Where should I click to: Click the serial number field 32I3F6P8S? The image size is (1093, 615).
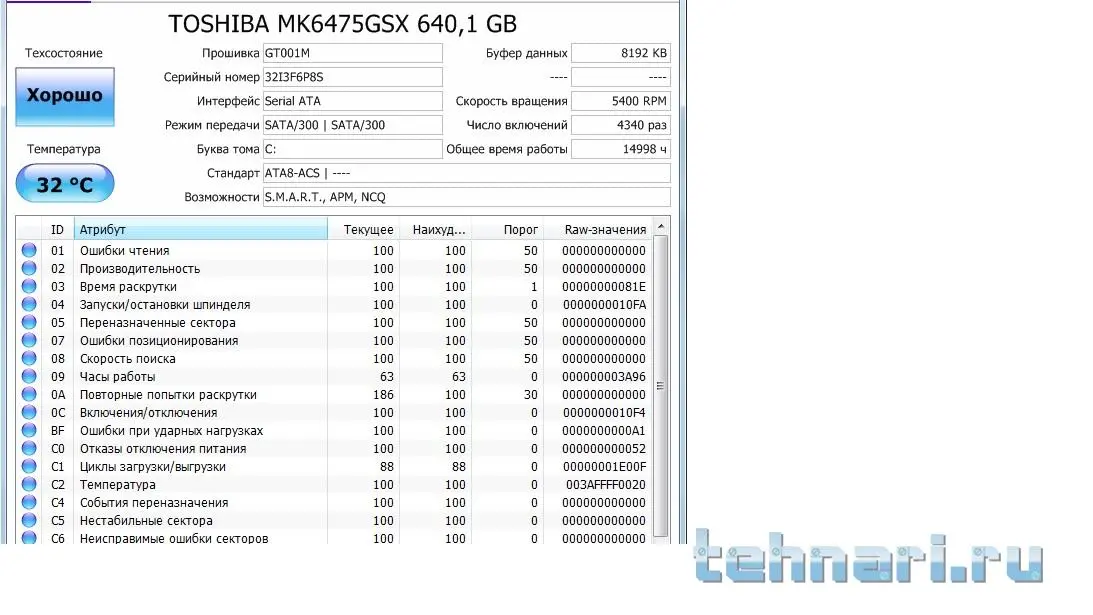(353, 77)
